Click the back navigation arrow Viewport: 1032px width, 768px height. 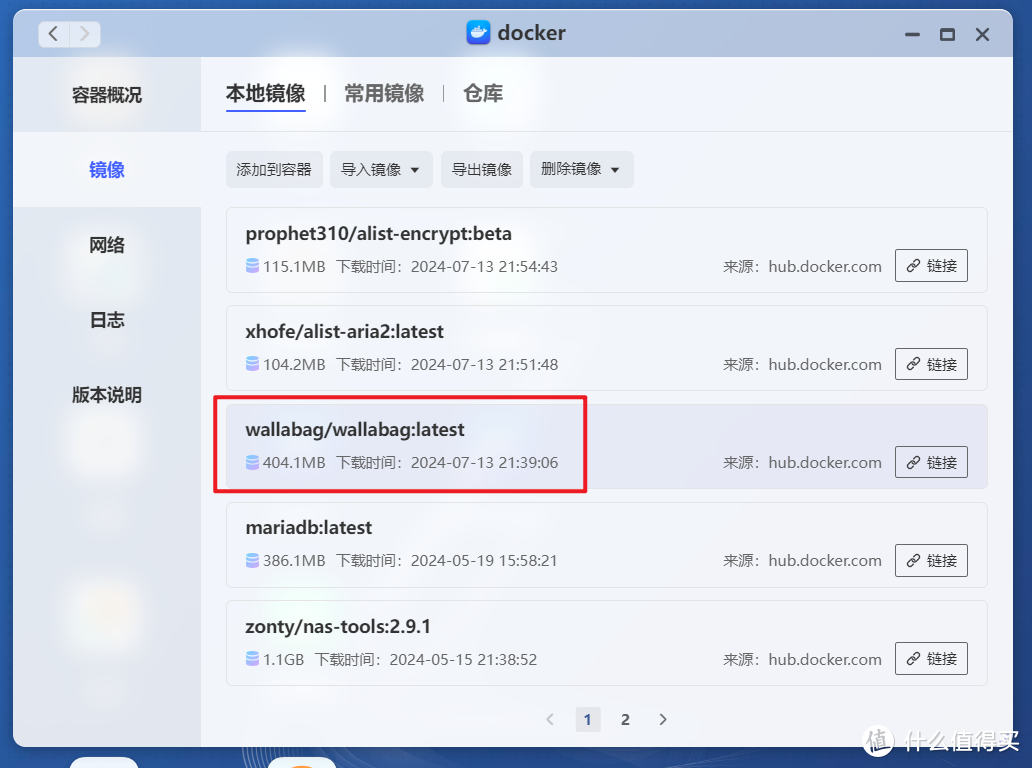[x=52, y=33]
